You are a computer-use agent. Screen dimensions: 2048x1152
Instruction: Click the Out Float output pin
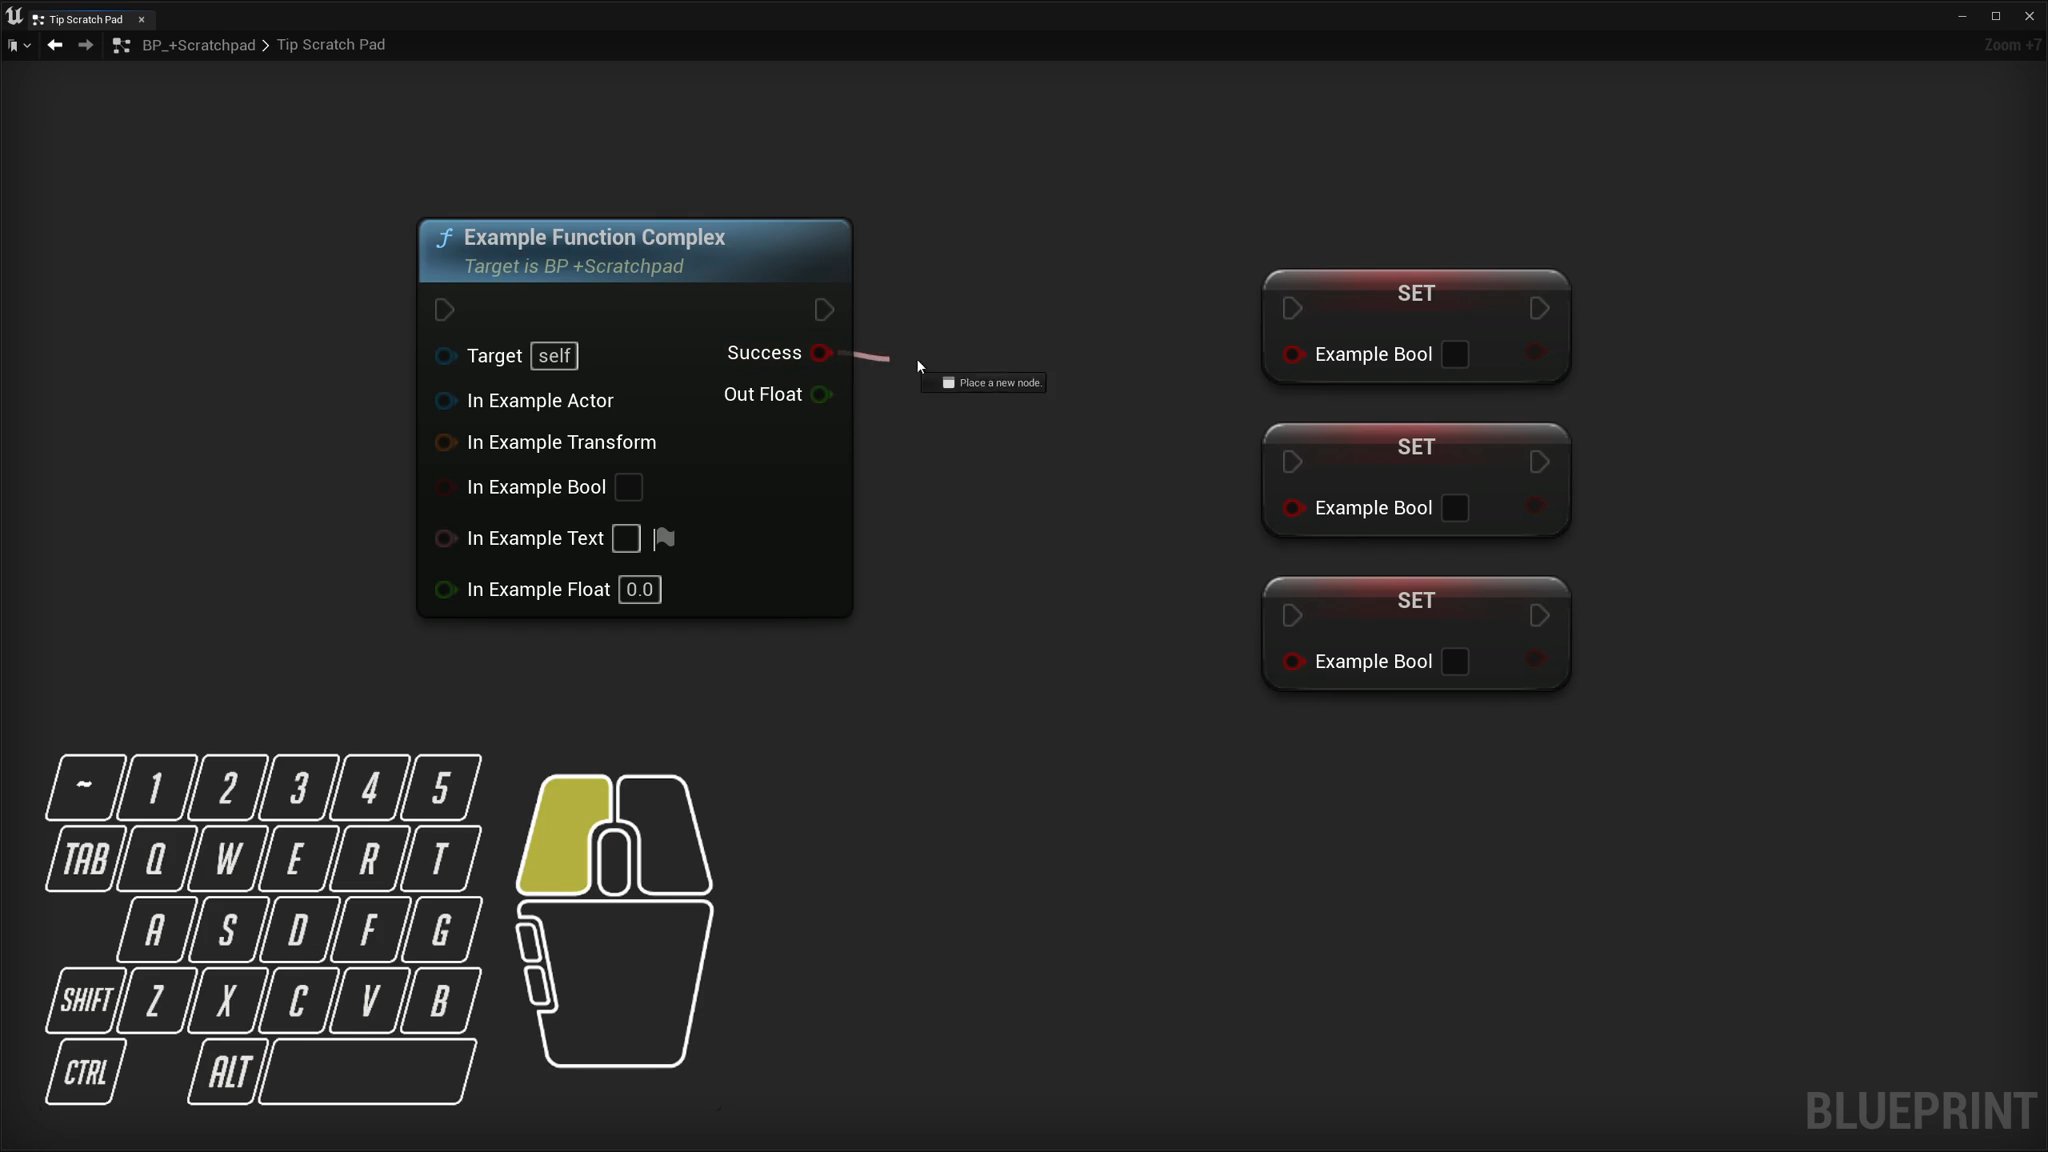(820, 394)
